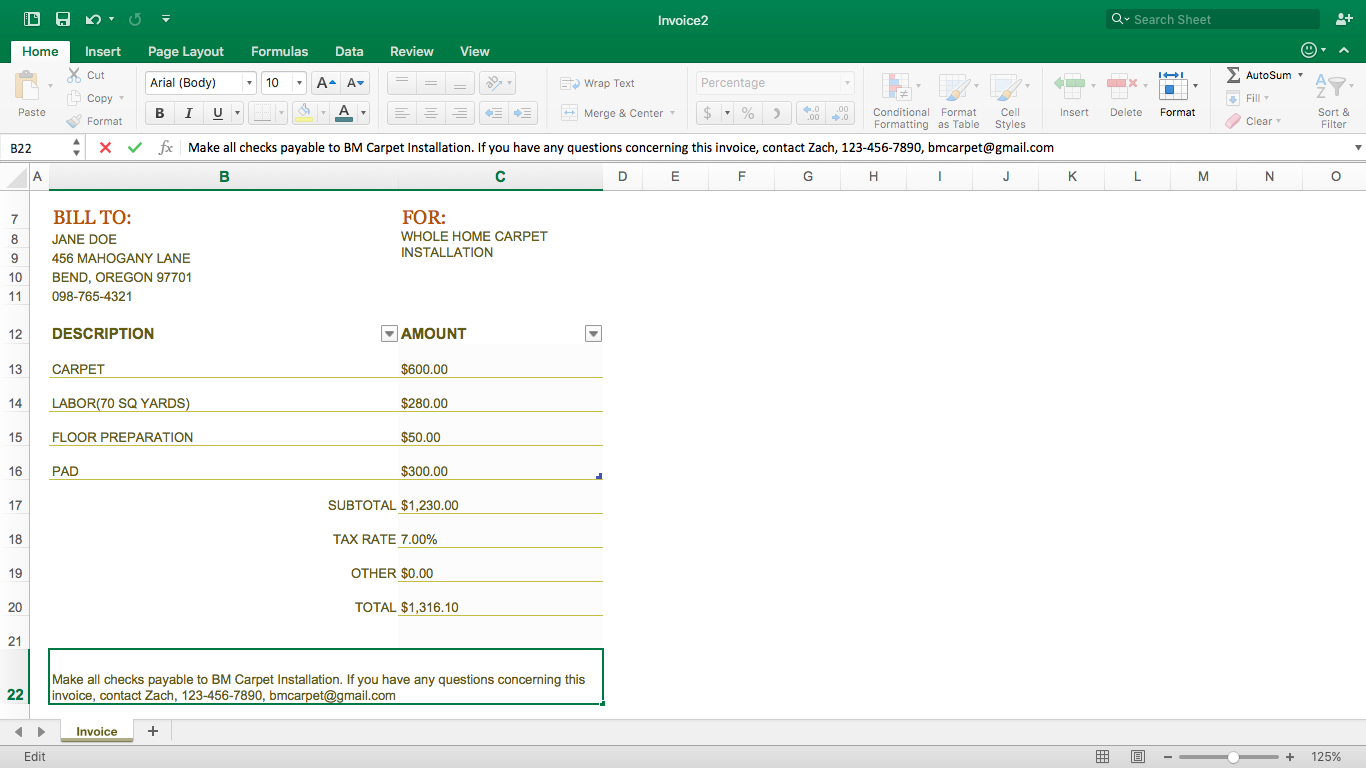Toggle italic formatting
The image size is (1366, 768).
[x=188, y=113]
